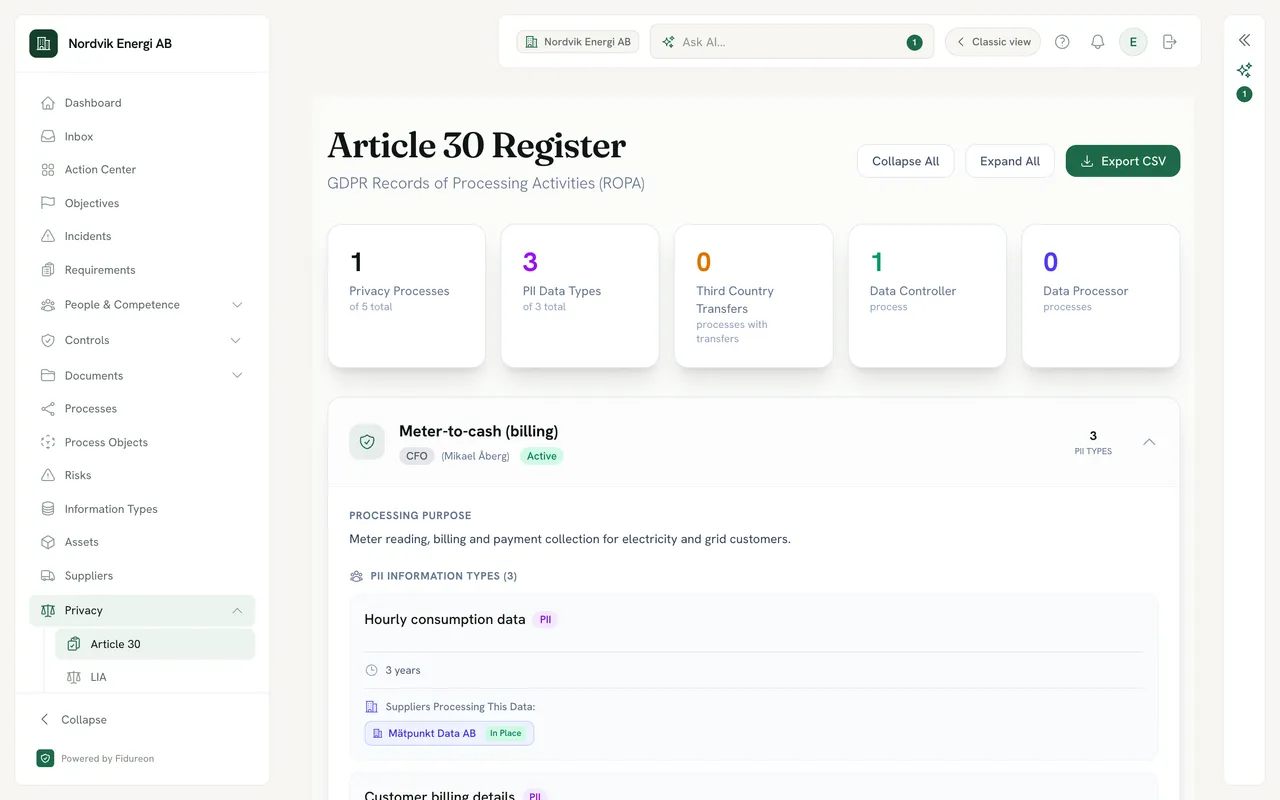The image size is (1280, 800).
Task: Click Privacy Processes stat card
Action: point(406,296)
